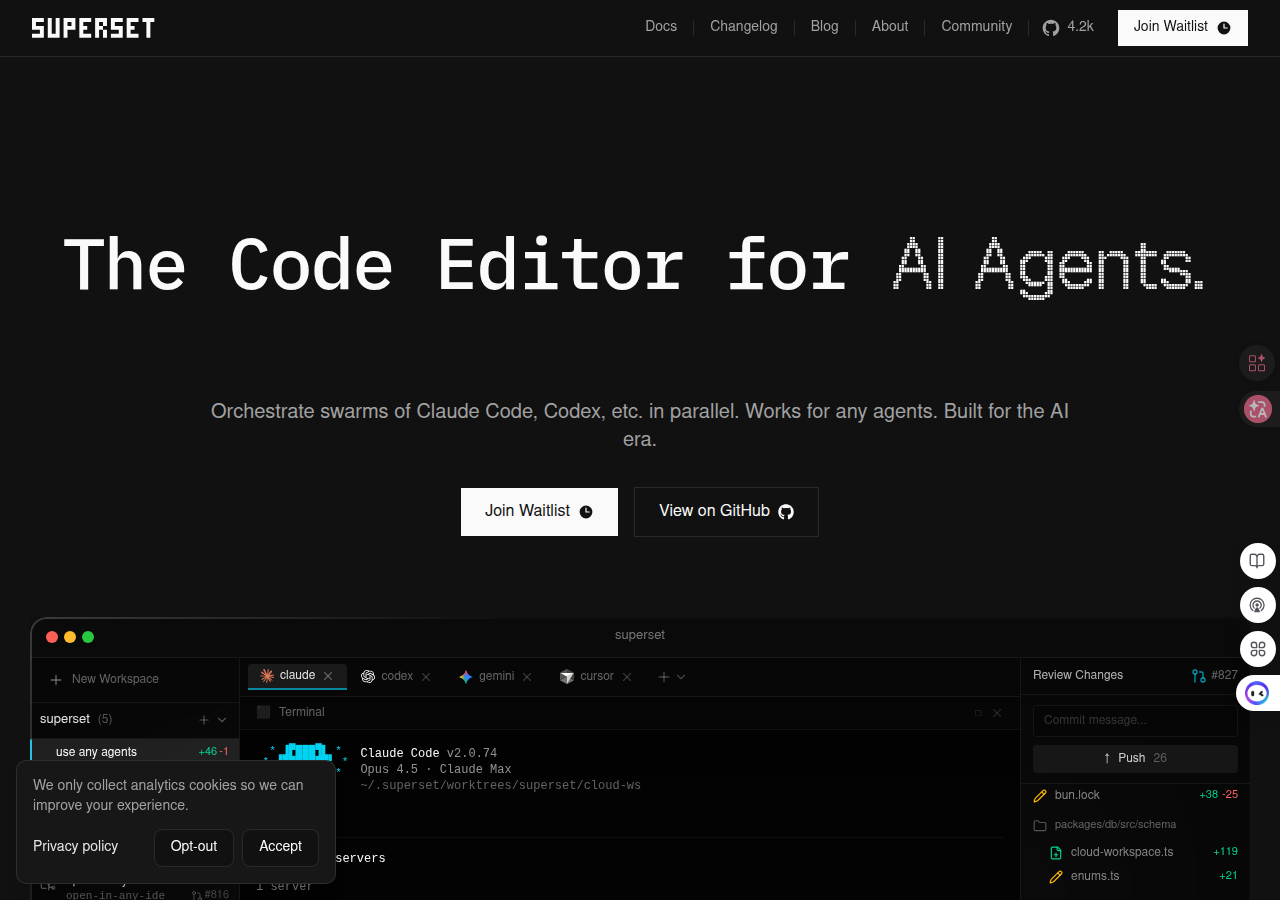1280x900 pixels.
Task: Click the pencil icon next to bun.lock
Action: [1040, 796]
